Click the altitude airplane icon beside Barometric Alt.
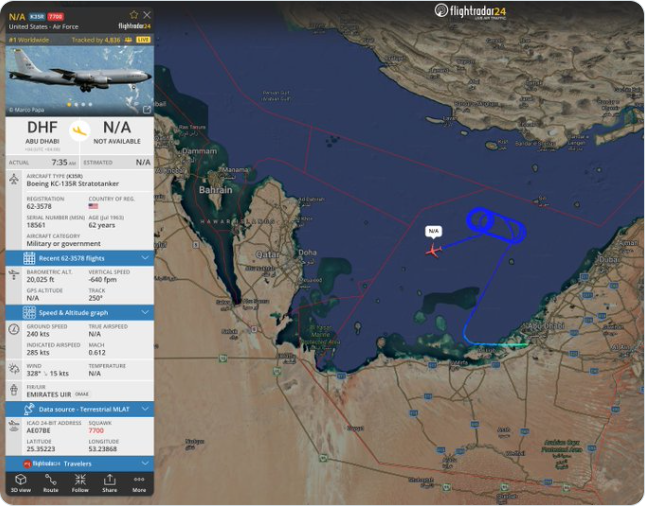This screenshot has width=648, height=511. tap(14, 275)
